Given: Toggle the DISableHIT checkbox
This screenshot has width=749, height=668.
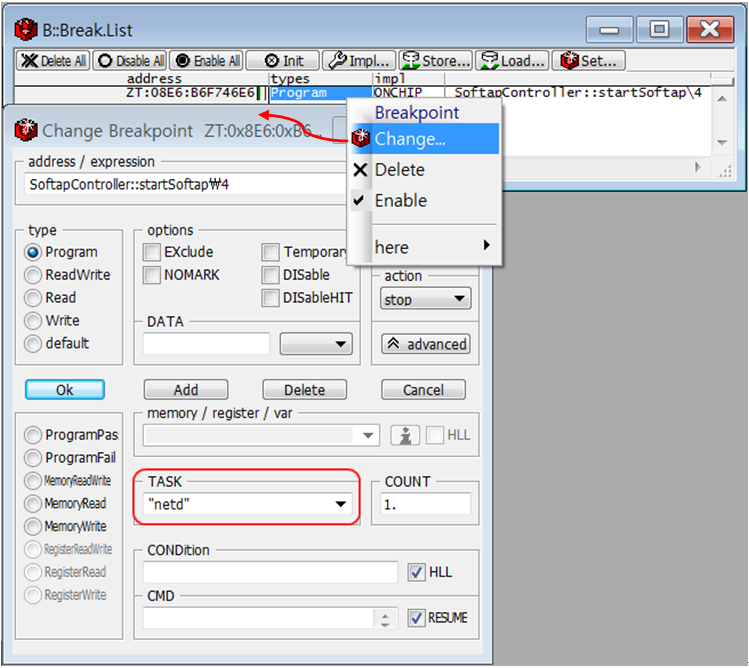Looking at the screenshot, I should tap(271, 298).
